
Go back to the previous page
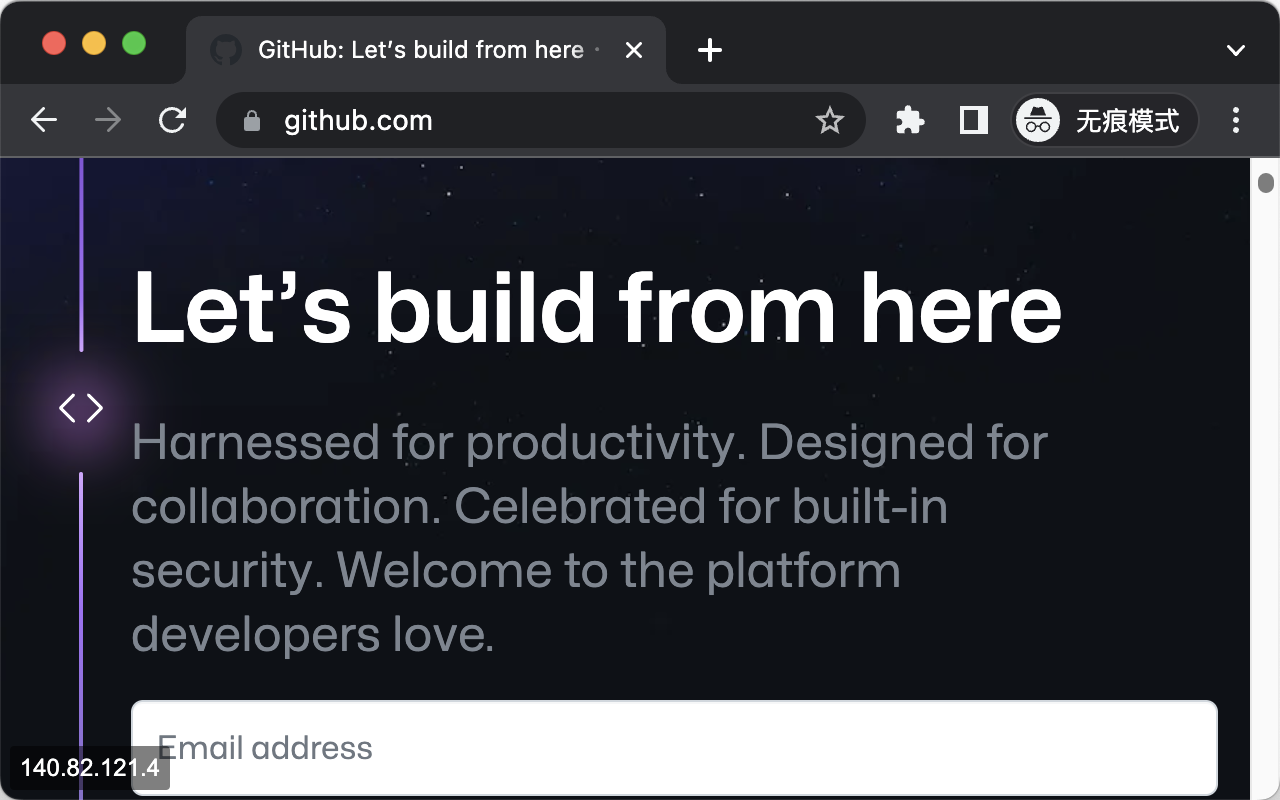(x=44, y=121)
